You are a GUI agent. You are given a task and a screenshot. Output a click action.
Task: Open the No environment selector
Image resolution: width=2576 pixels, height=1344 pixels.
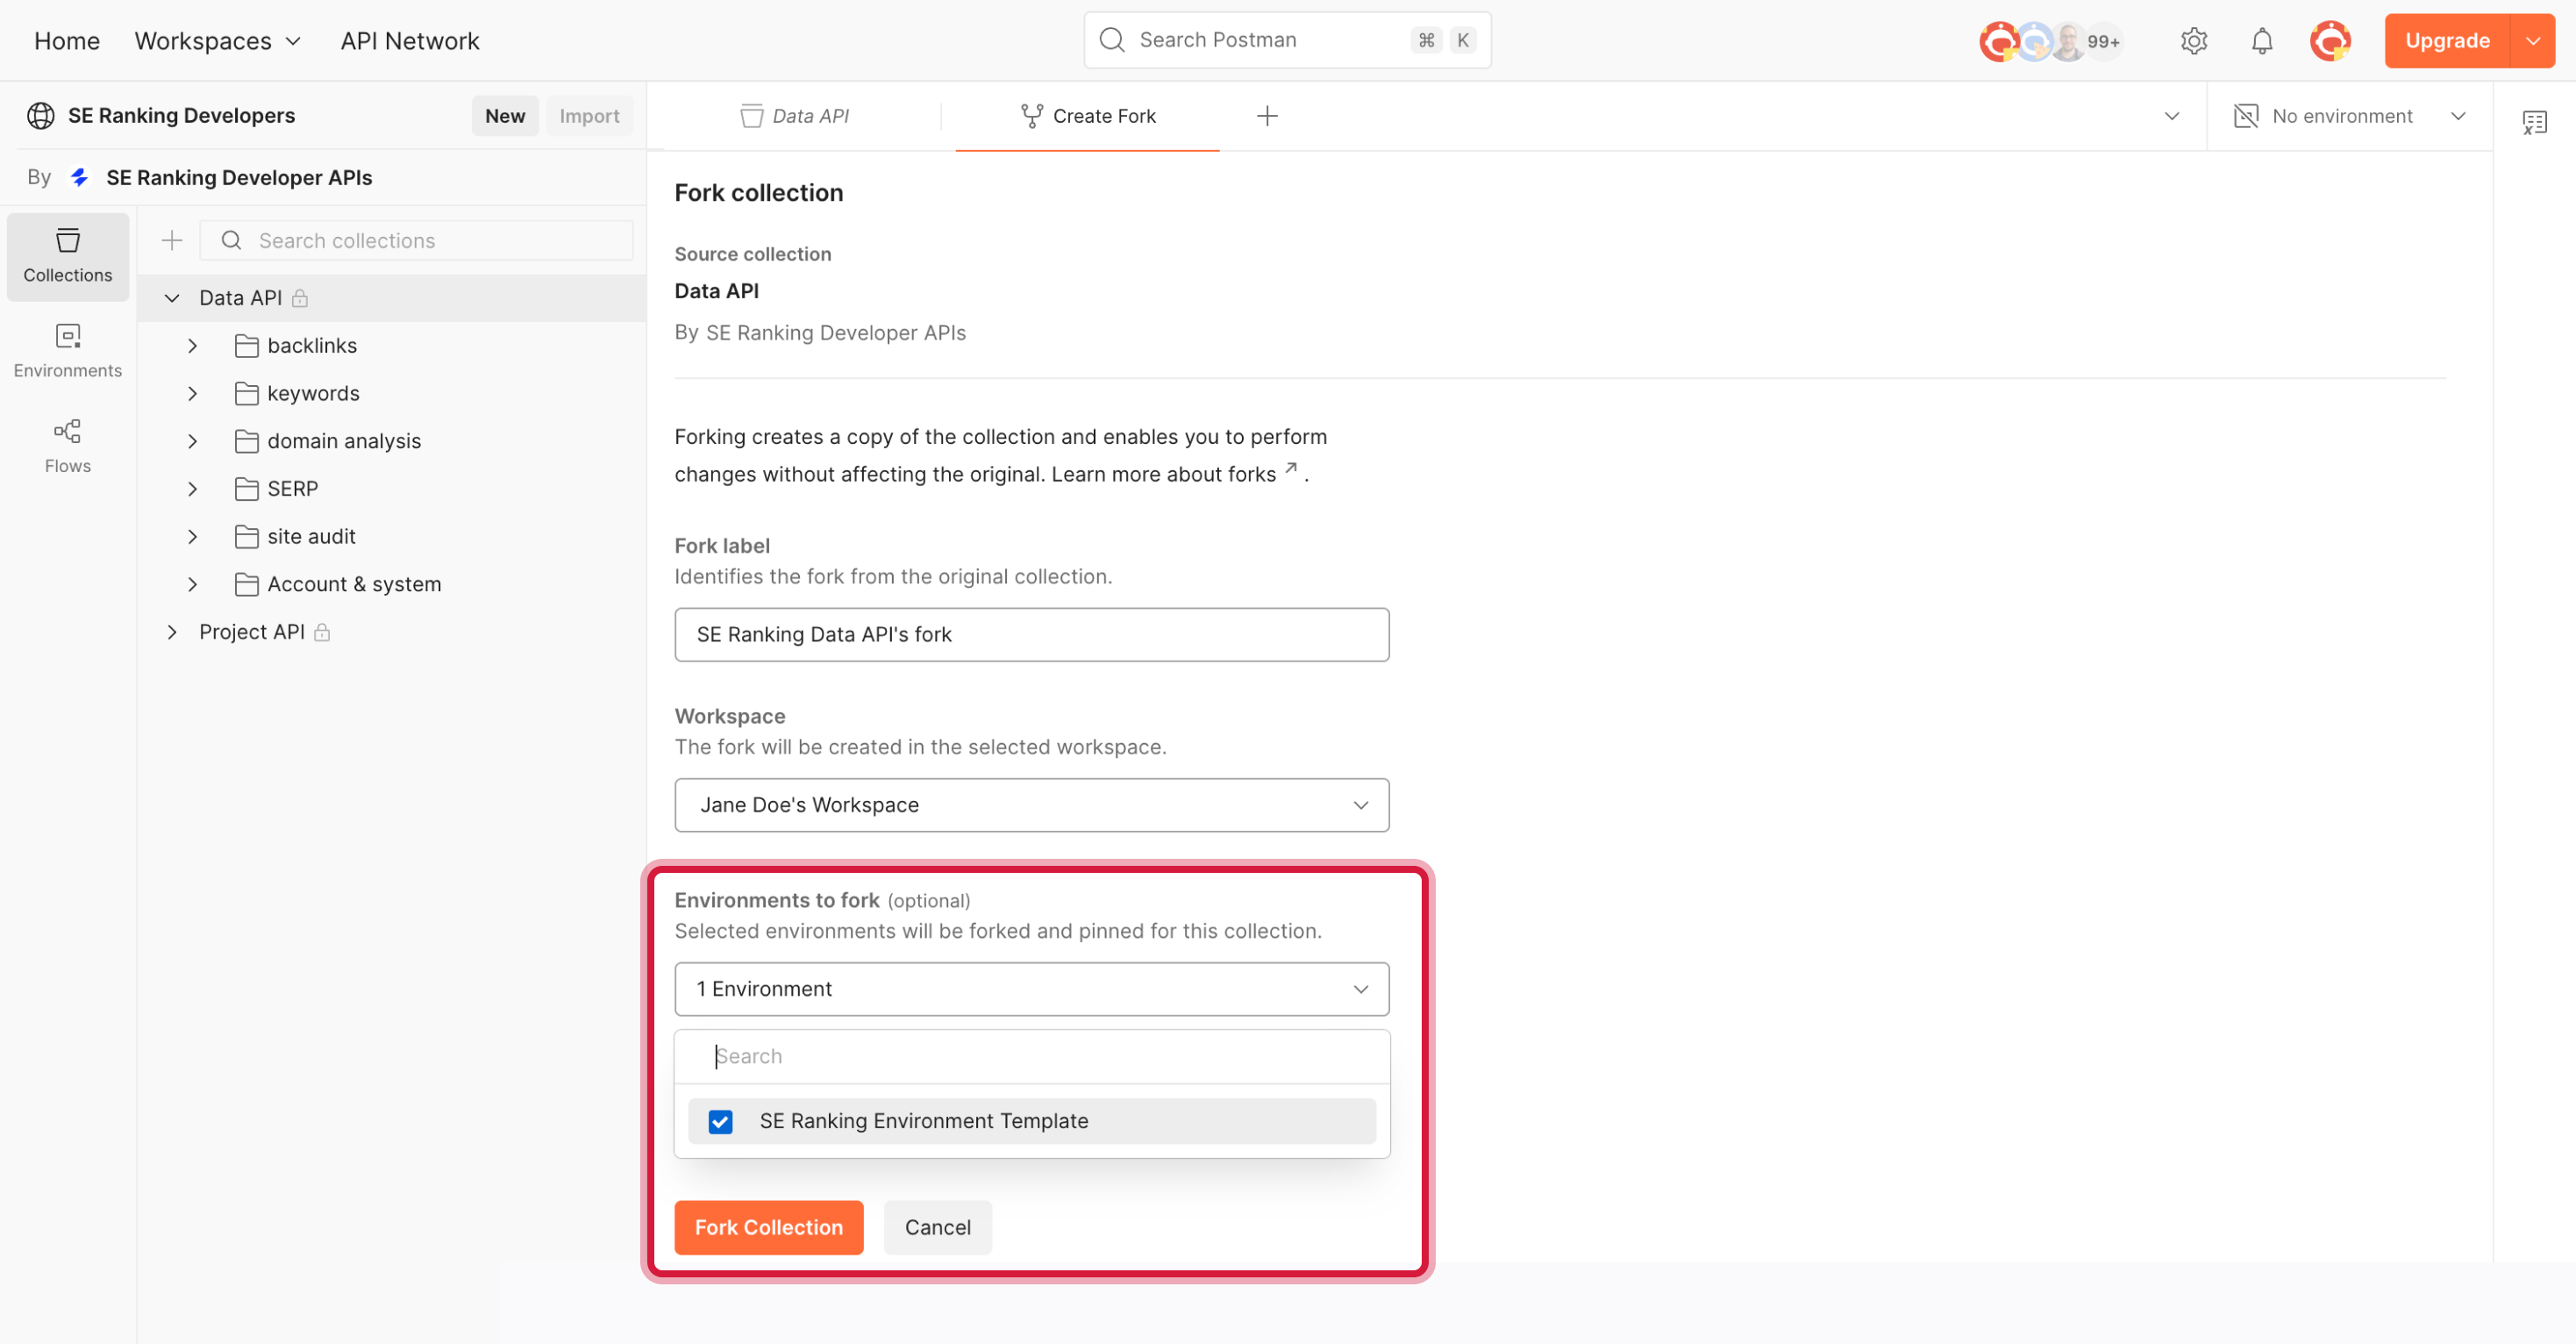pos(2347,116)
